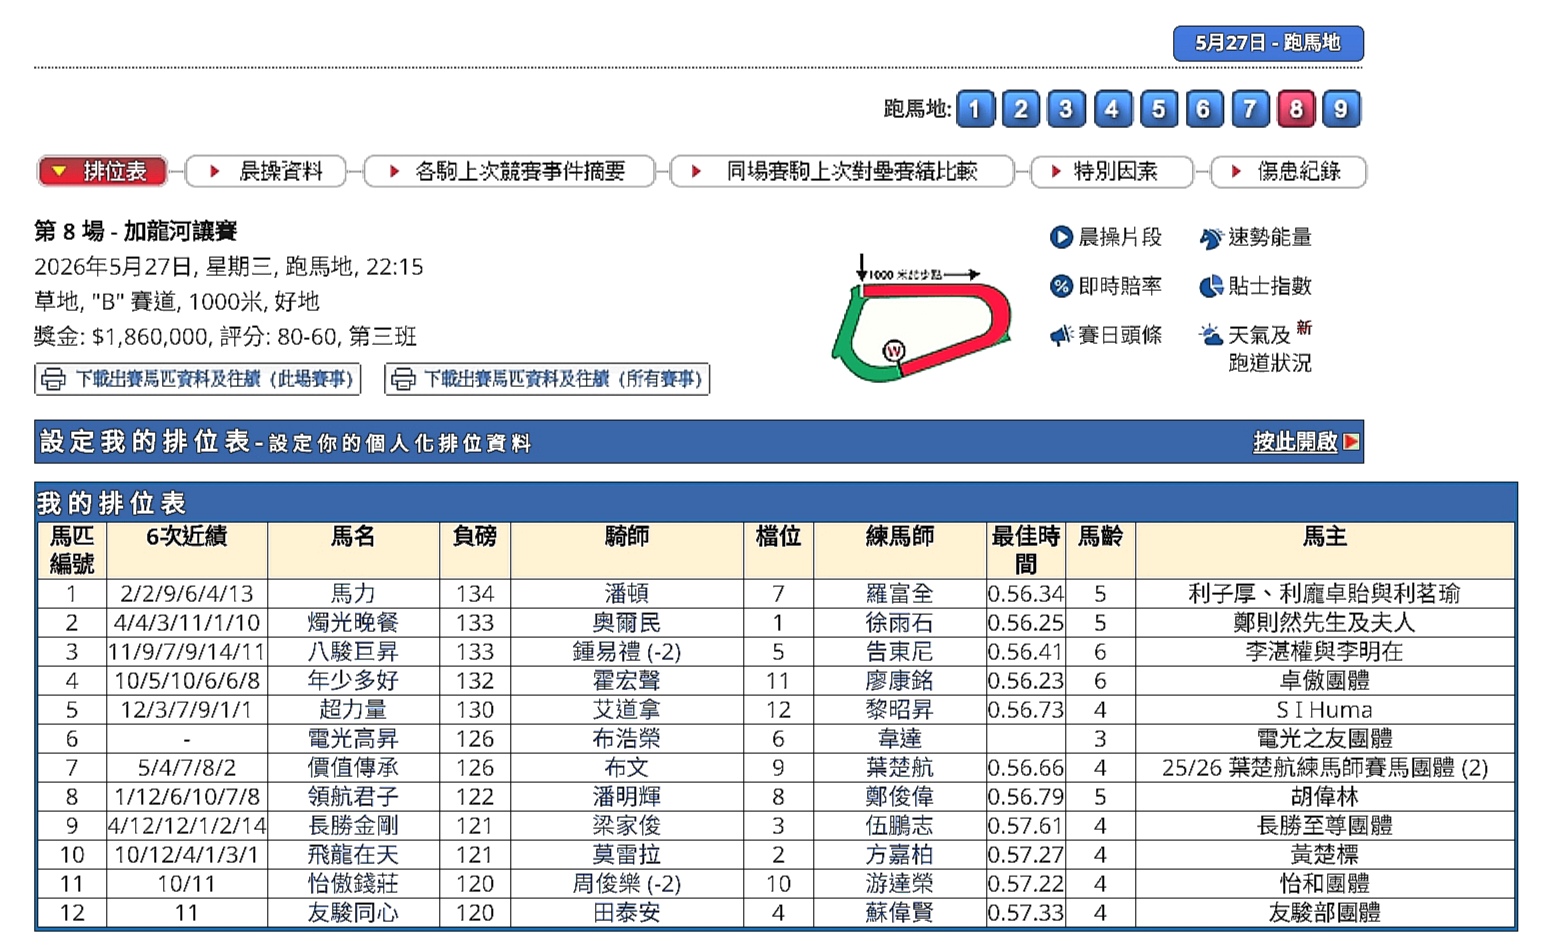Screen dimensions: 1560x949
Task: Open the 速勢能量 horse icon
Action: [x=1210, y=237]
